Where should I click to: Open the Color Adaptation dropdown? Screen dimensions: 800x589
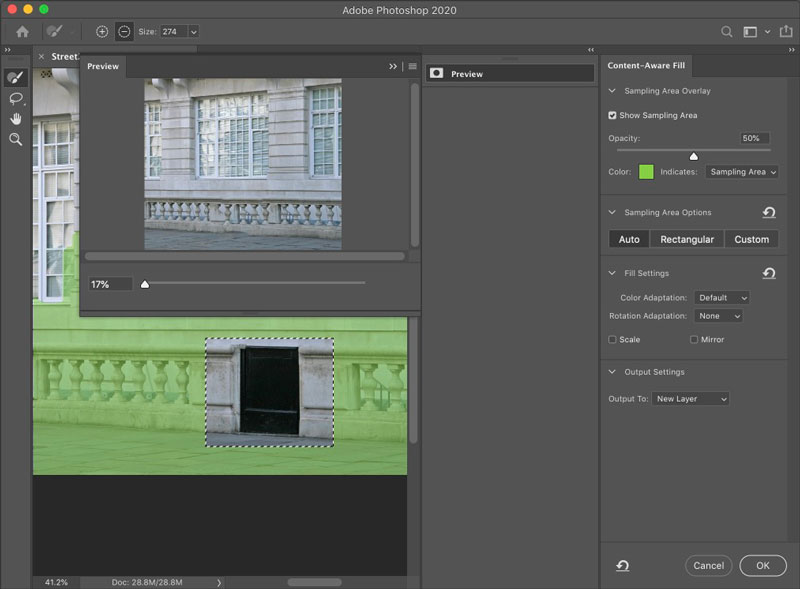click(x=722, y=298)
